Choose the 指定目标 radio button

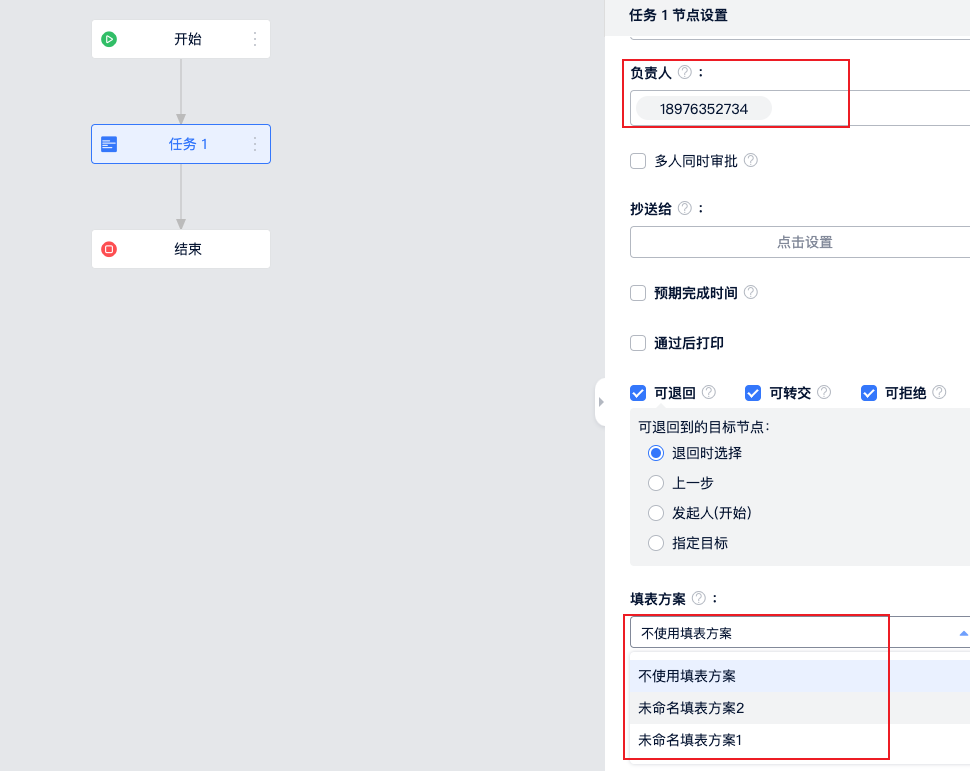click(x=656, y=543)
